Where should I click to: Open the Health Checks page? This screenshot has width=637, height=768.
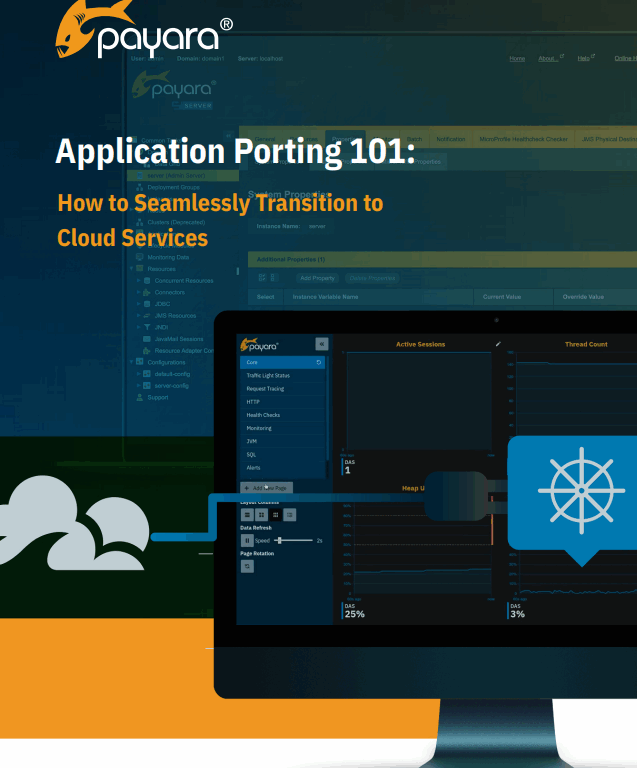tap(263, 415)
